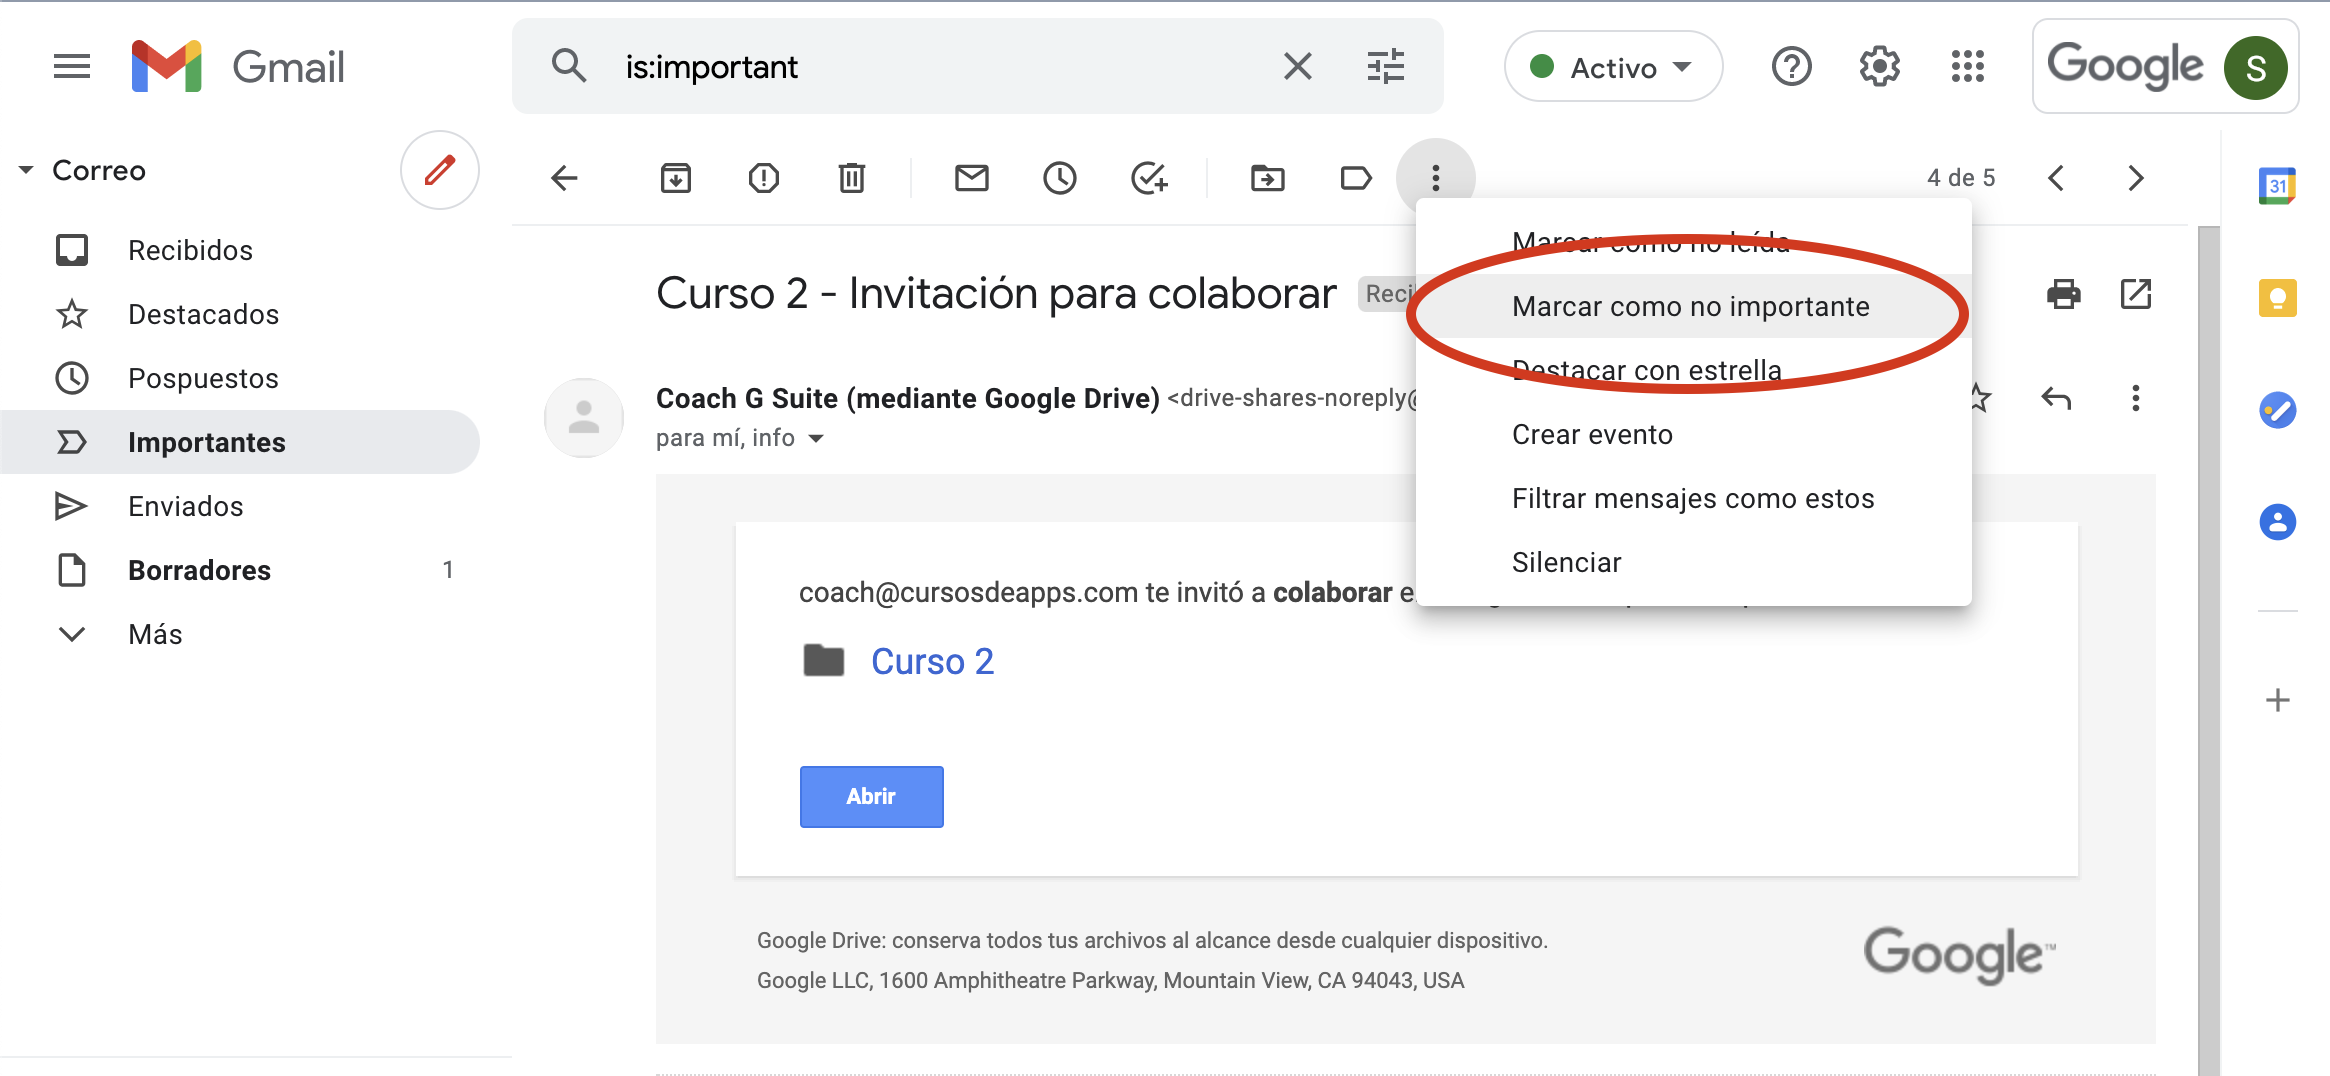
Task: Click the '4 de 5' counter
Action: pos(1960,178)
